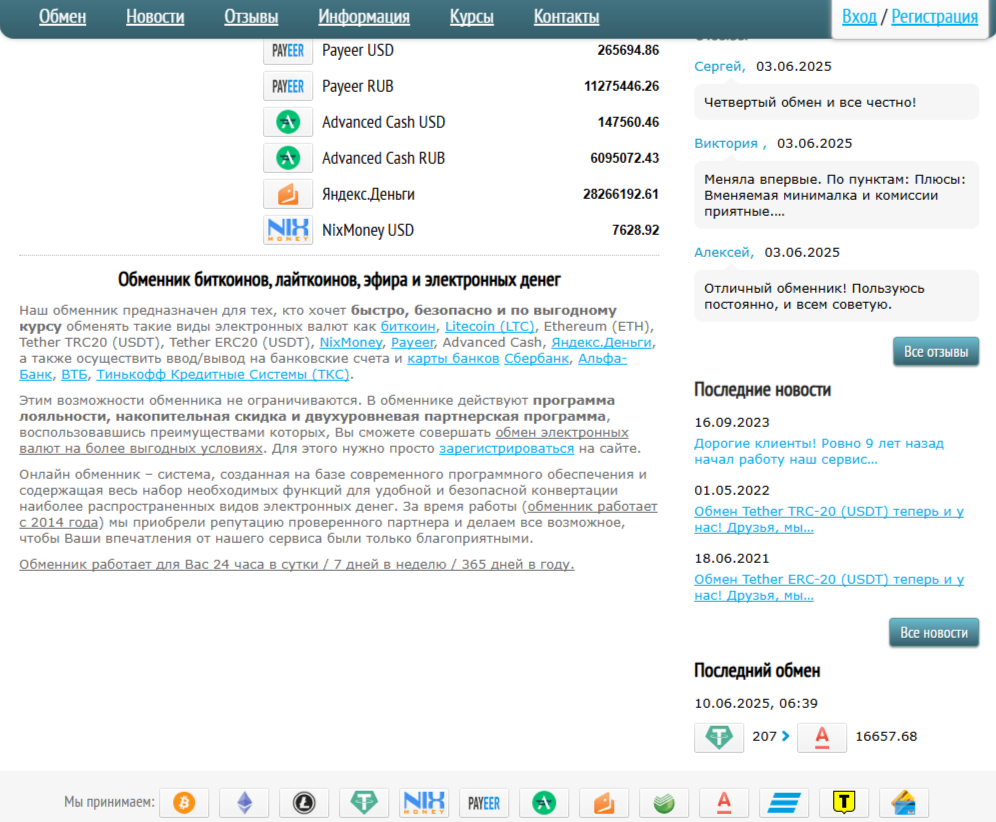Viewport: 996px width, 822px height.
Task: Open the Сбербанк text link
Action: 536,358
